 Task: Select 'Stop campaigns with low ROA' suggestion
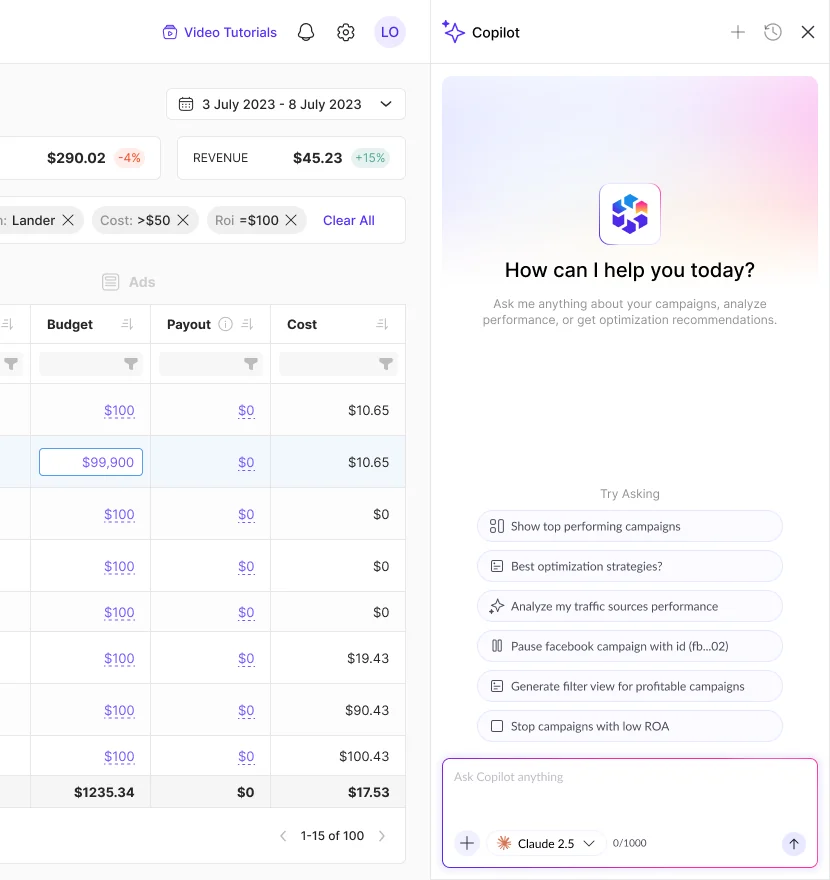pyautogui.click(x=630, y=726)
